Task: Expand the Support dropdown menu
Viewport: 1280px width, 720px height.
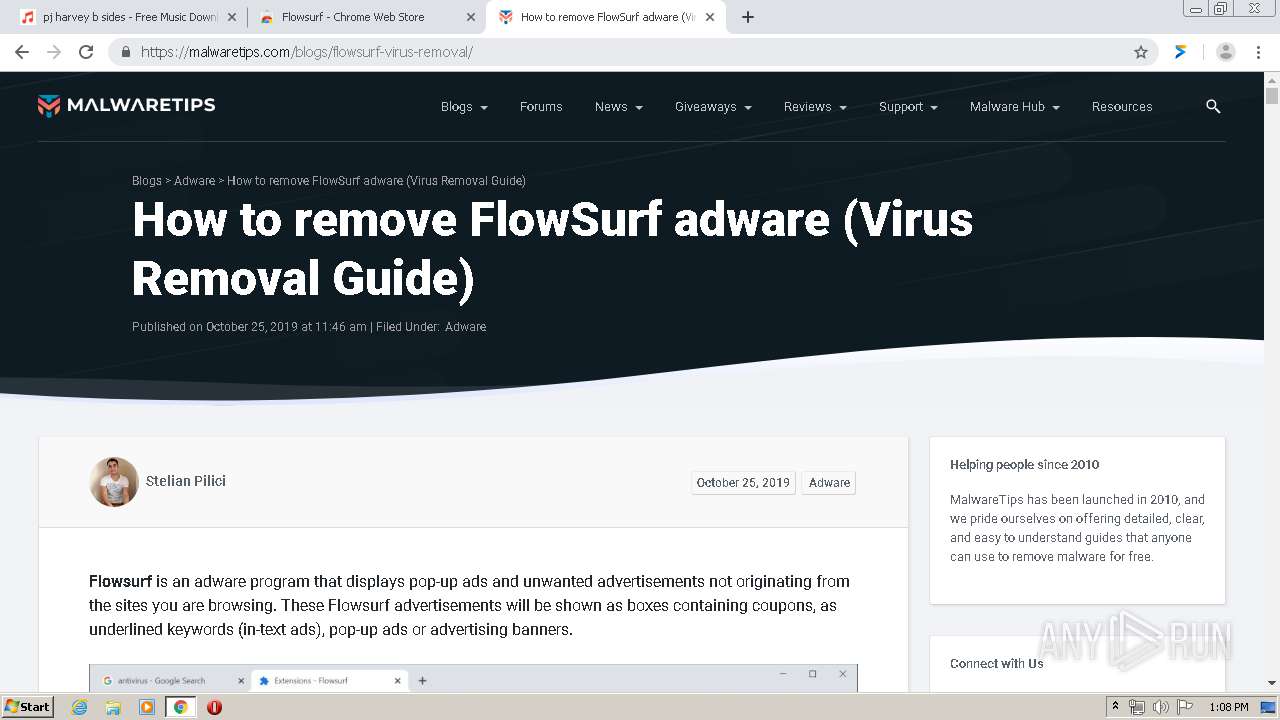Action: [908, 107]
